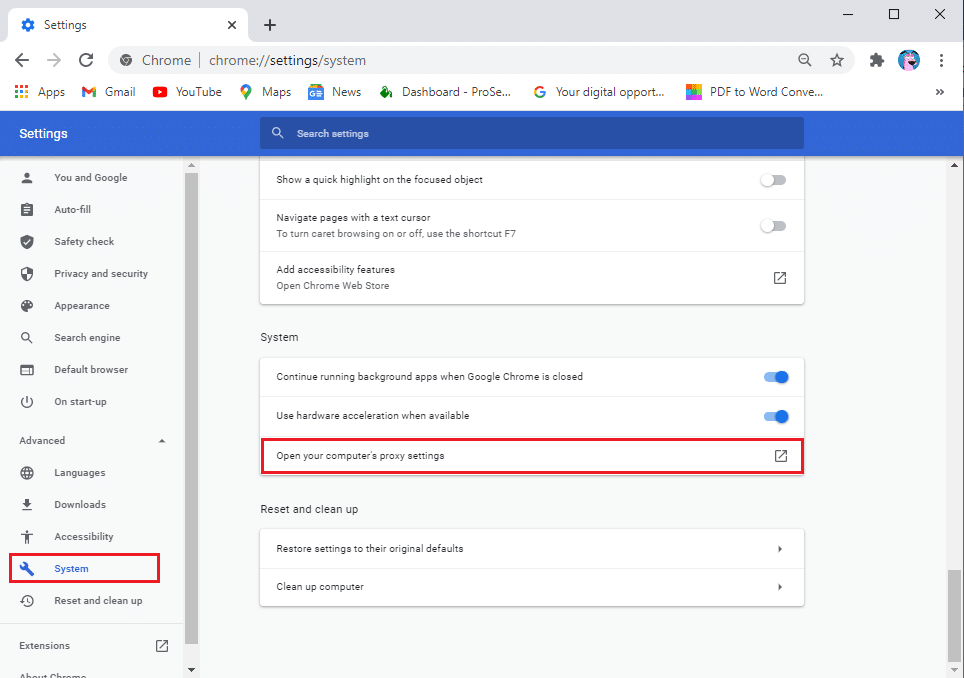Click the Extensions puzzle icon in toolbar
This screenshot has height=678, width=964.
pos(876,60)
